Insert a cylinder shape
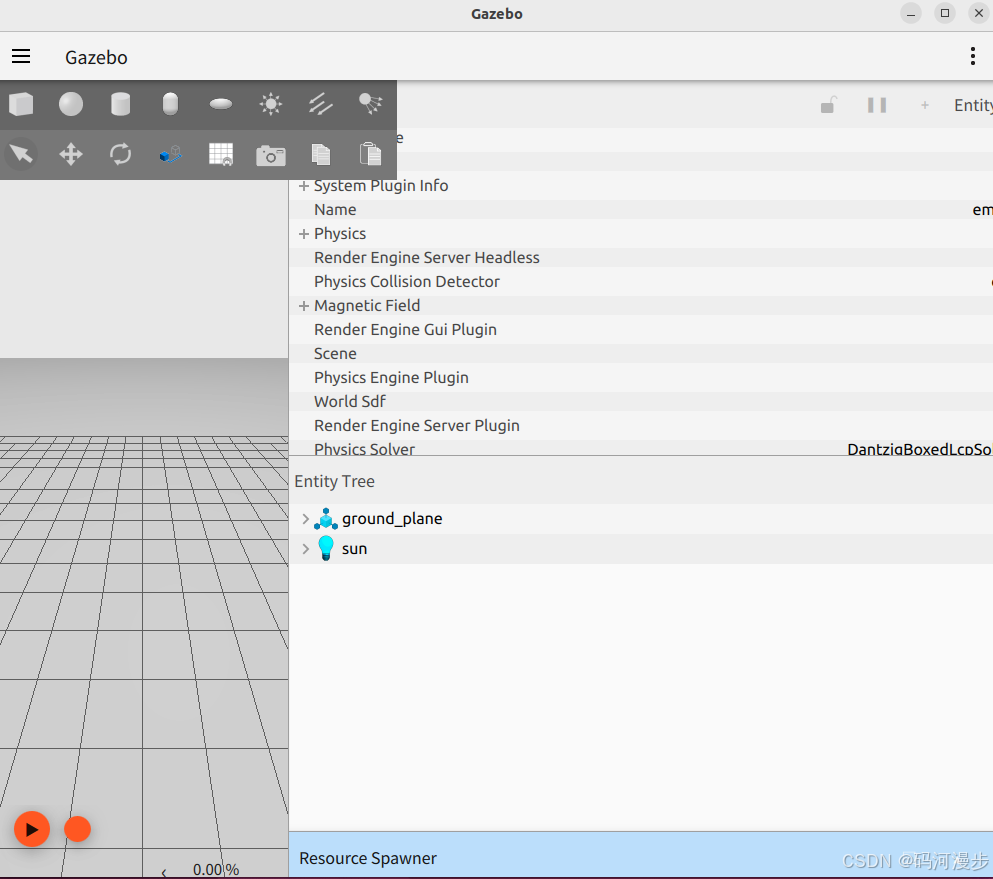This screenshot has width=993, height=879. [120, 104]
